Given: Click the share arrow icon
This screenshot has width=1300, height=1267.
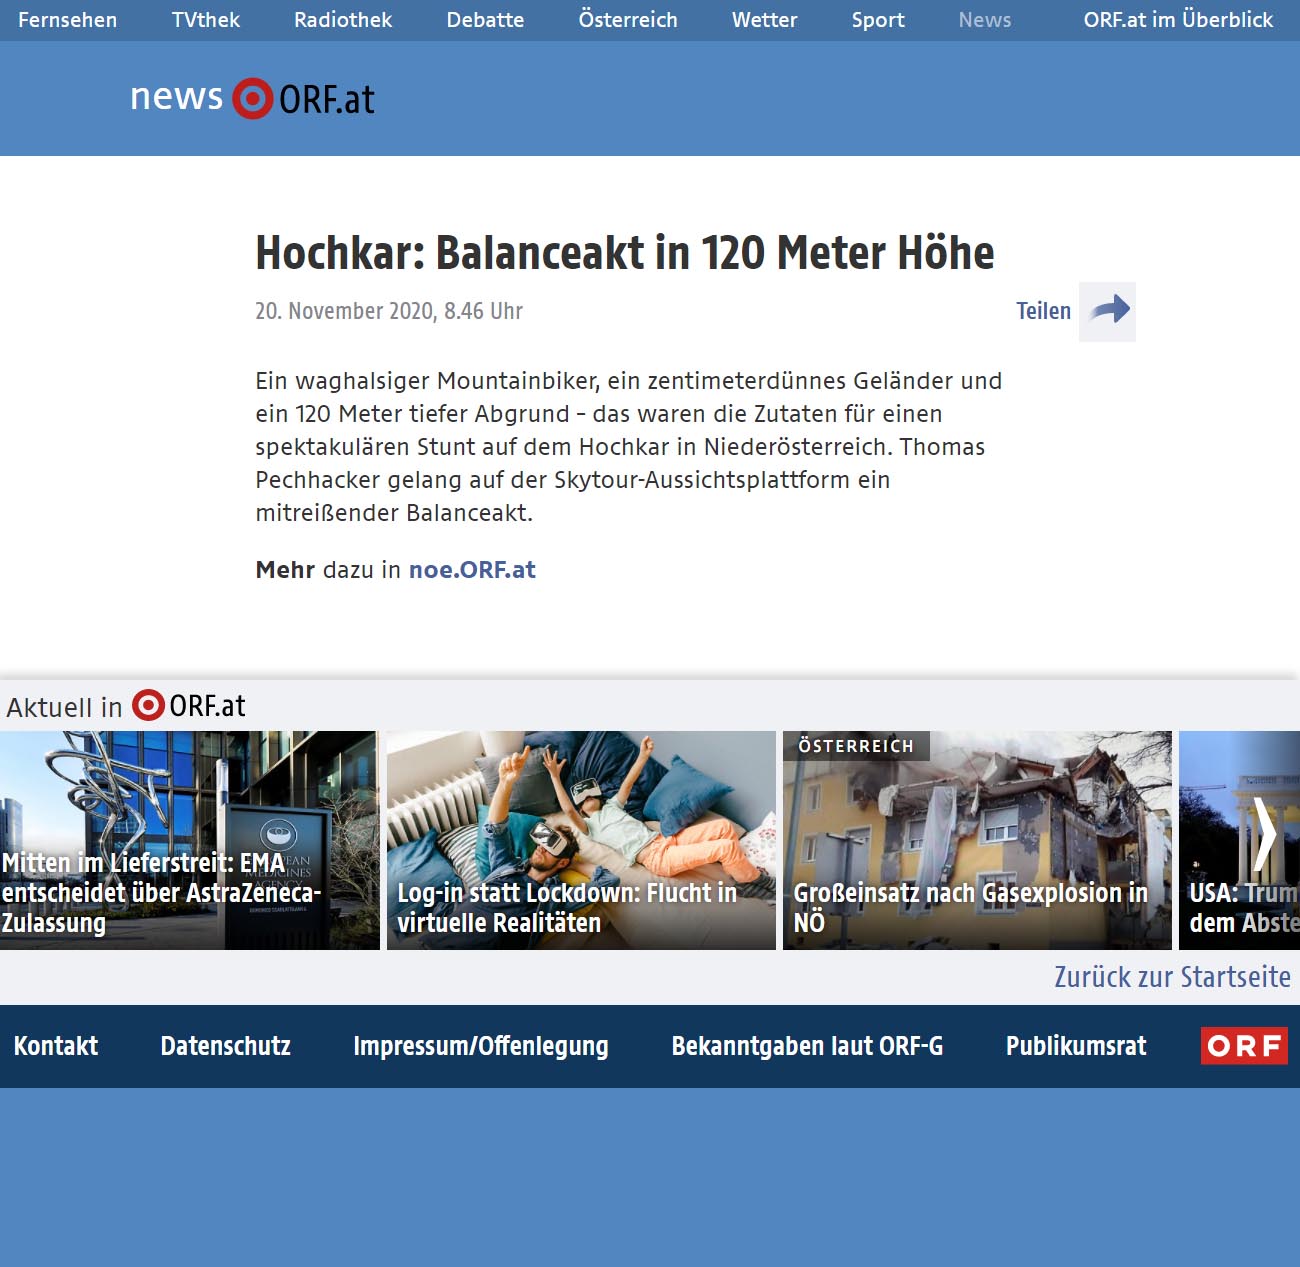Looking at the screenshot, I should pyautogui.click(x=1107, y=312).
